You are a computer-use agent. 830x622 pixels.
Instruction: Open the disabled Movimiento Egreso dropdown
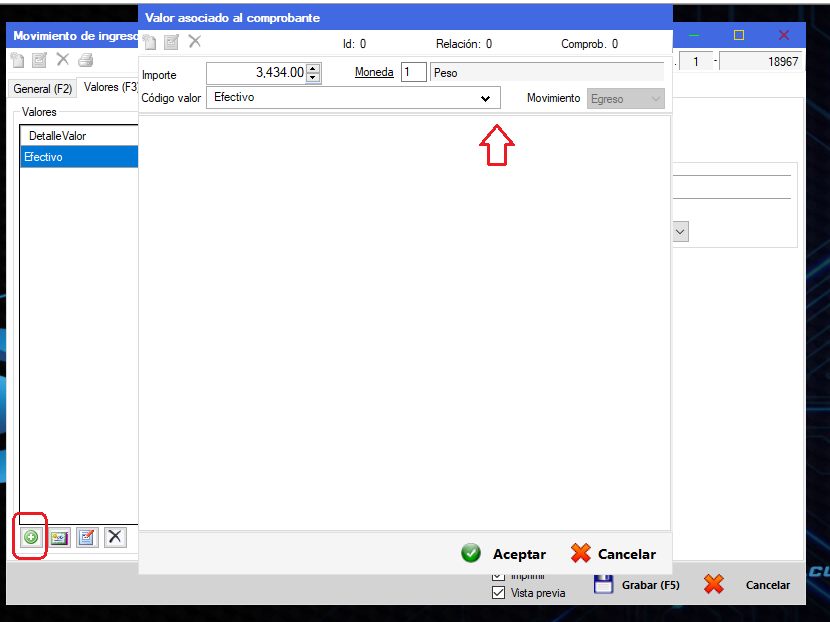click(625, 98)
